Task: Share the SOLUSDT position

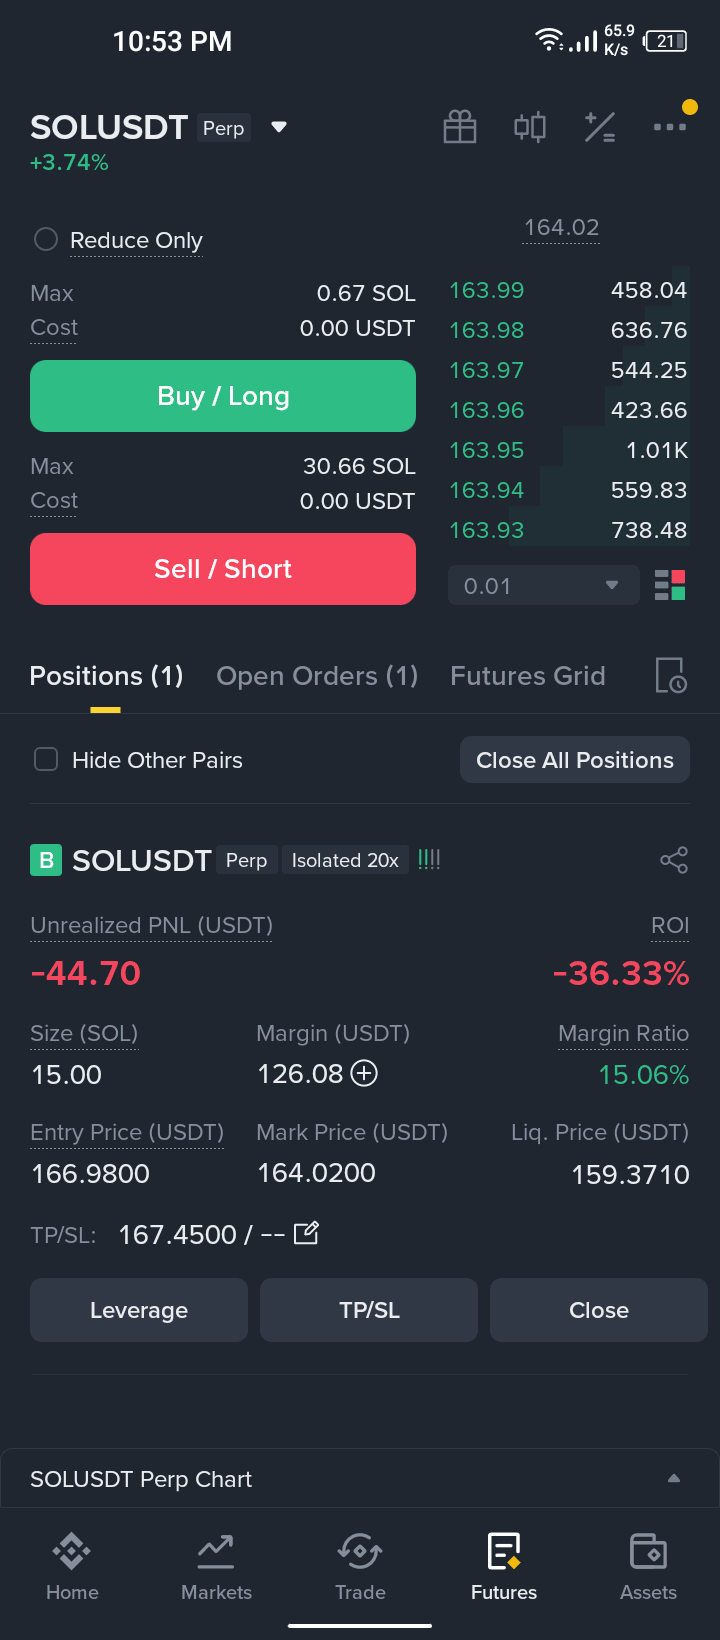Action: (674, 860)
